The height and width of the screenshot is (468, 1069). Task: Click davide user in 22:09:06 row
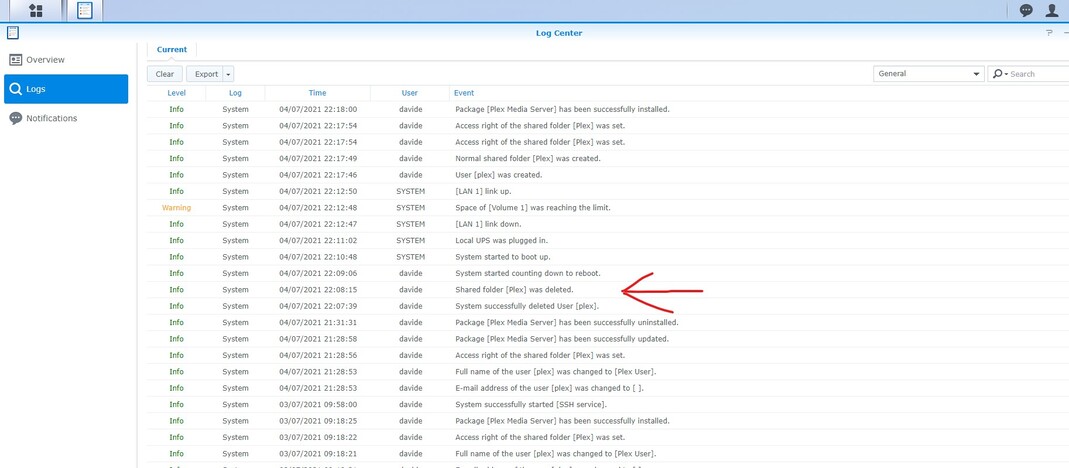410,273
